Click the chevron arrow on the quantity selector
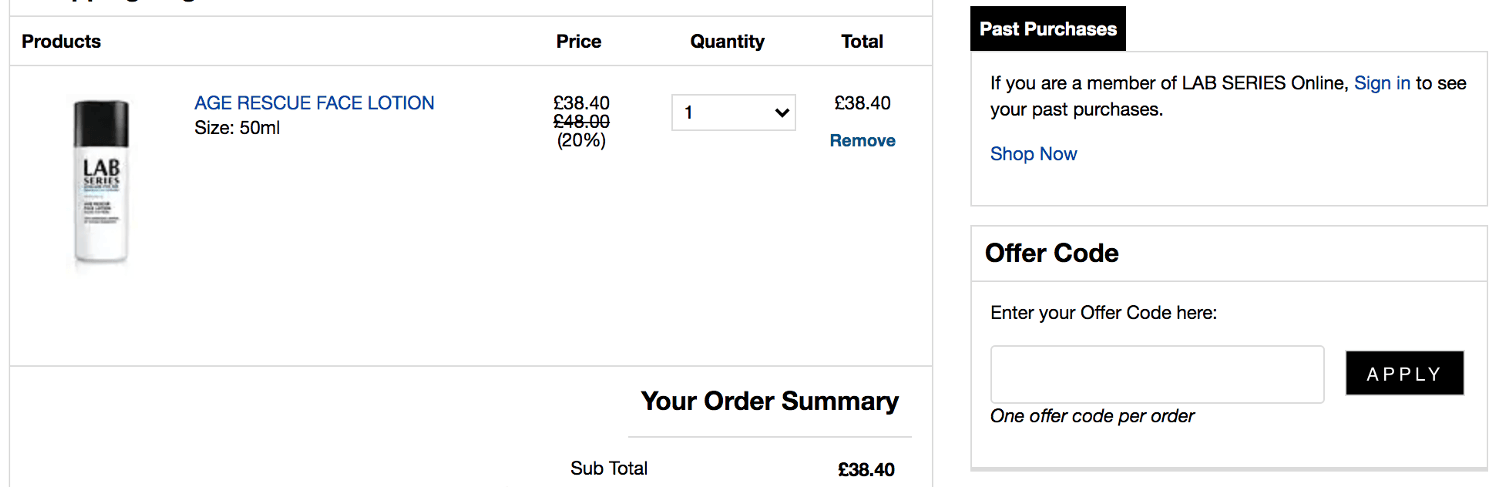 pos(782,113)
